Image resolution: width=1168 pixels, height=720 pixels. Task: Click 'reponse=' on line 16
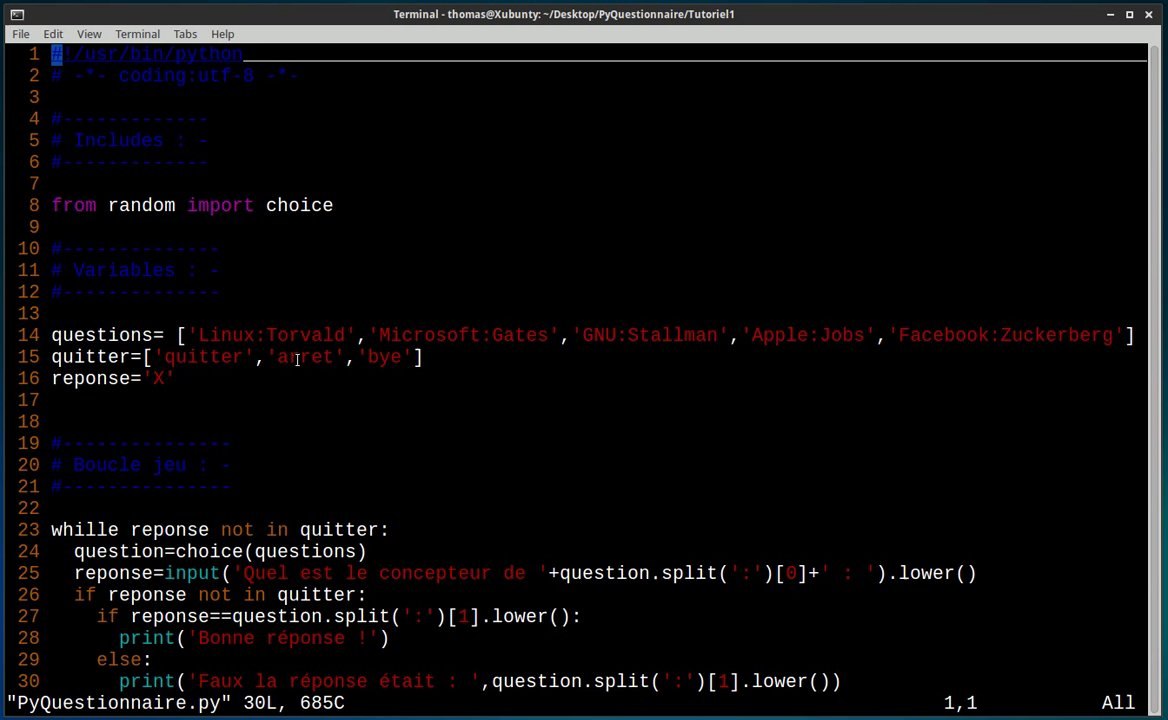pos(96,378)
